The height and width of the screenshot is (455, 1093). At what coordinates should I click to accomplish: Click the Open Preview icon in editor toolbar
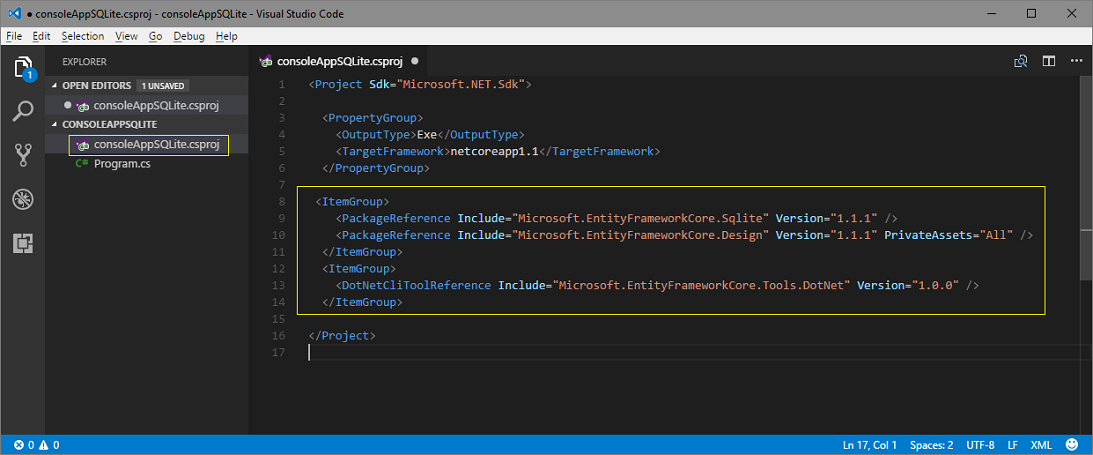1021,61
